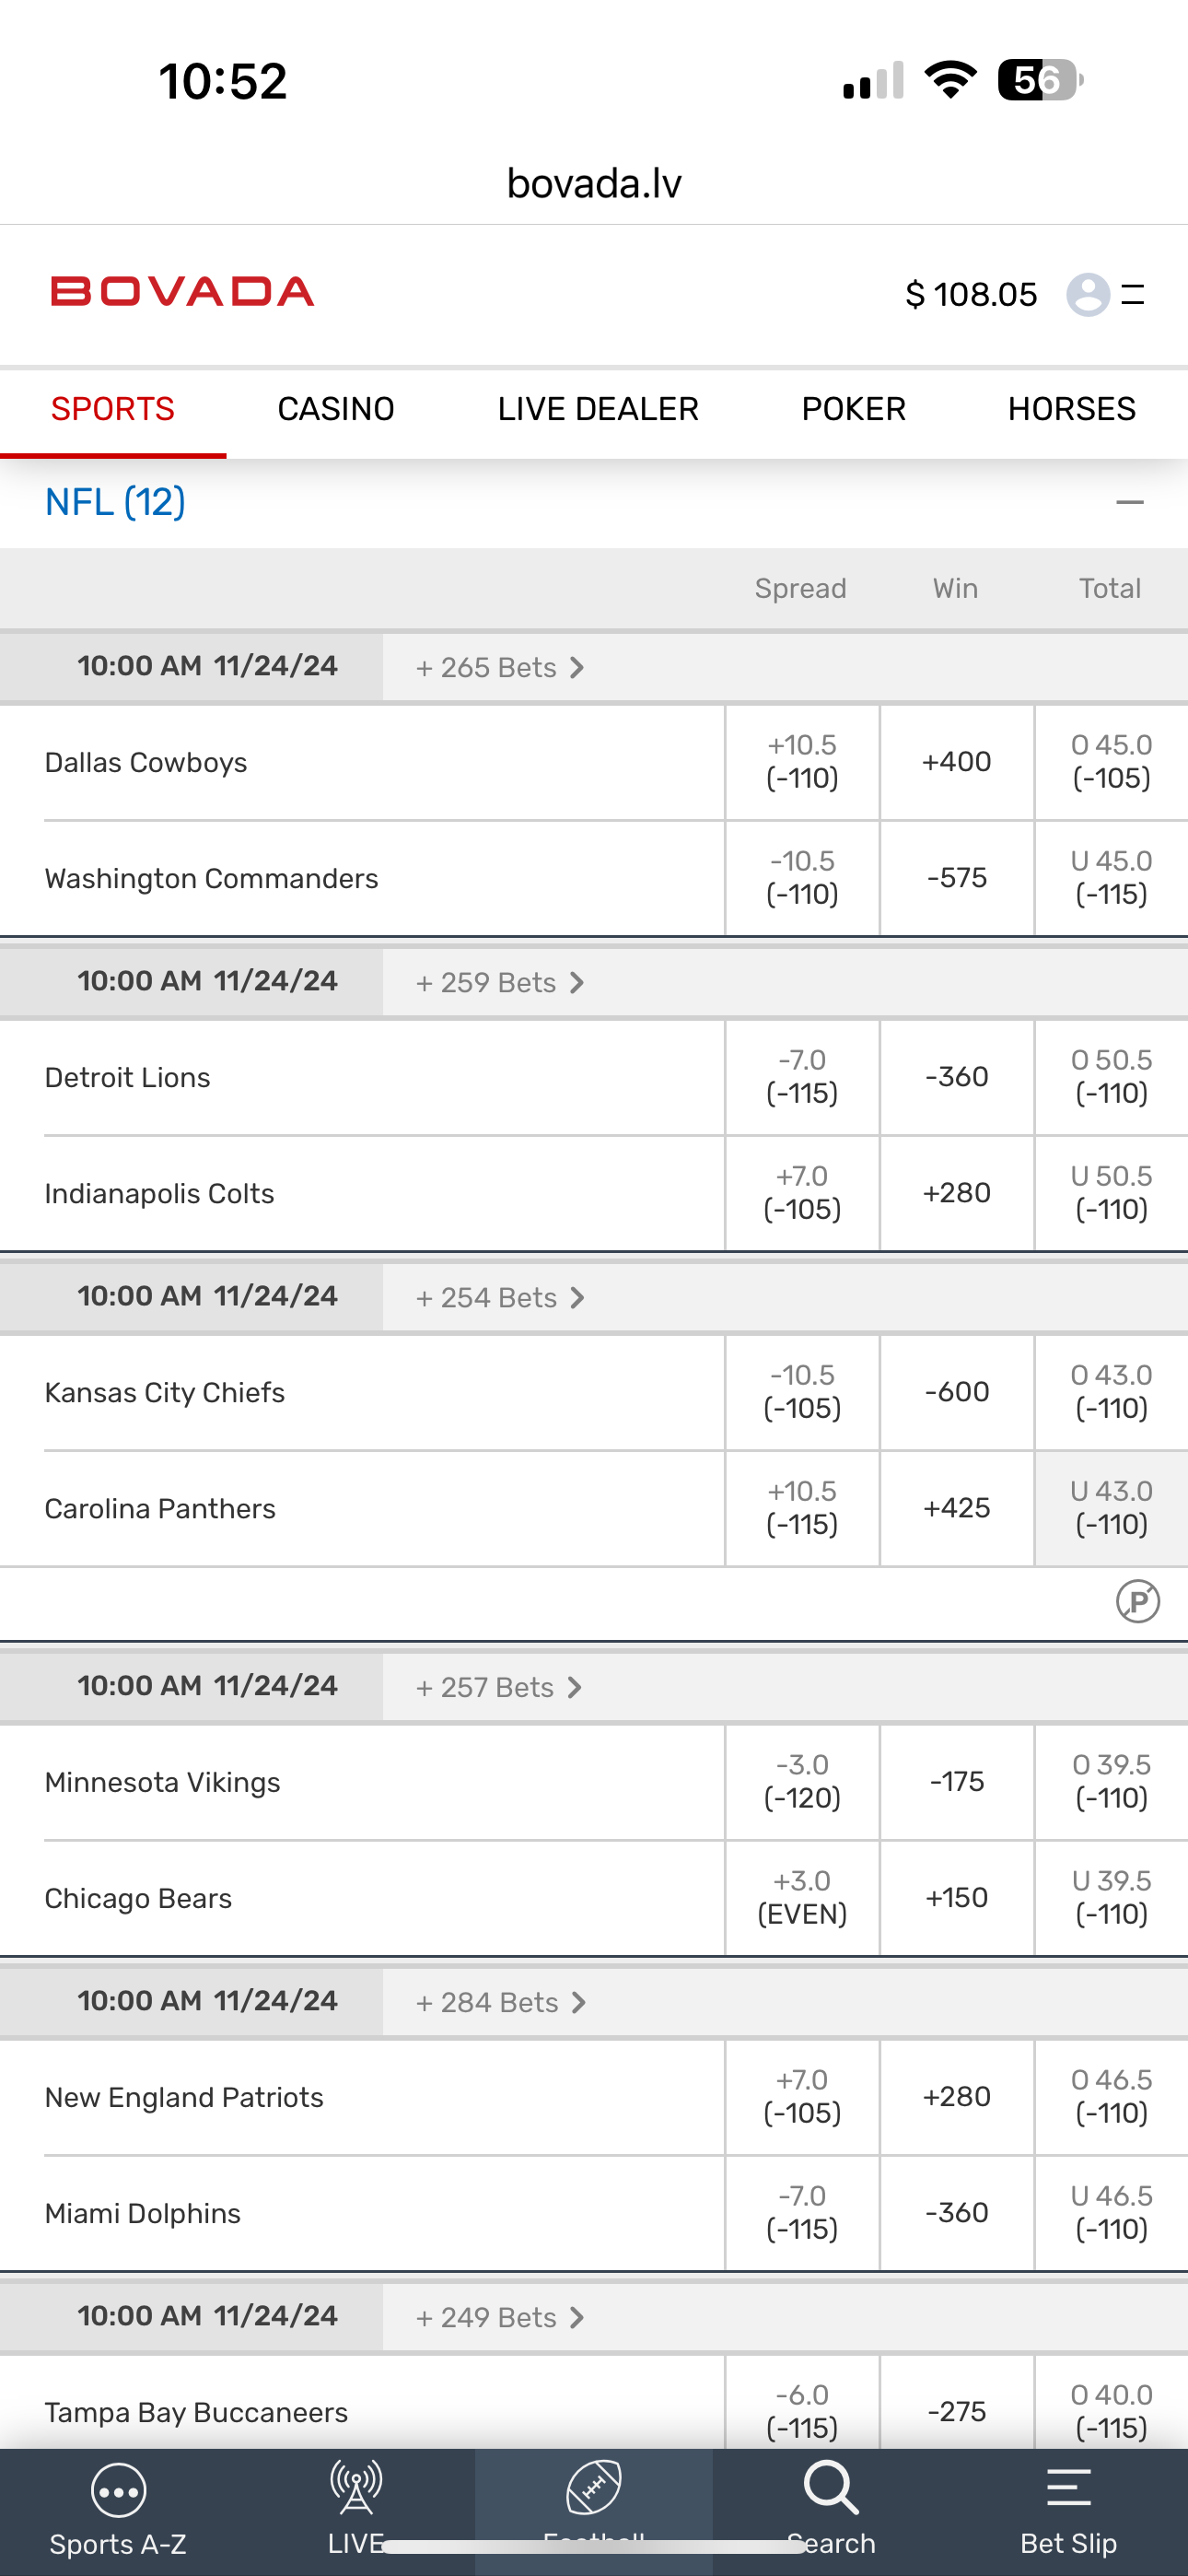
Task: Tap the account profile icon
Action: tap(1088, 294)
